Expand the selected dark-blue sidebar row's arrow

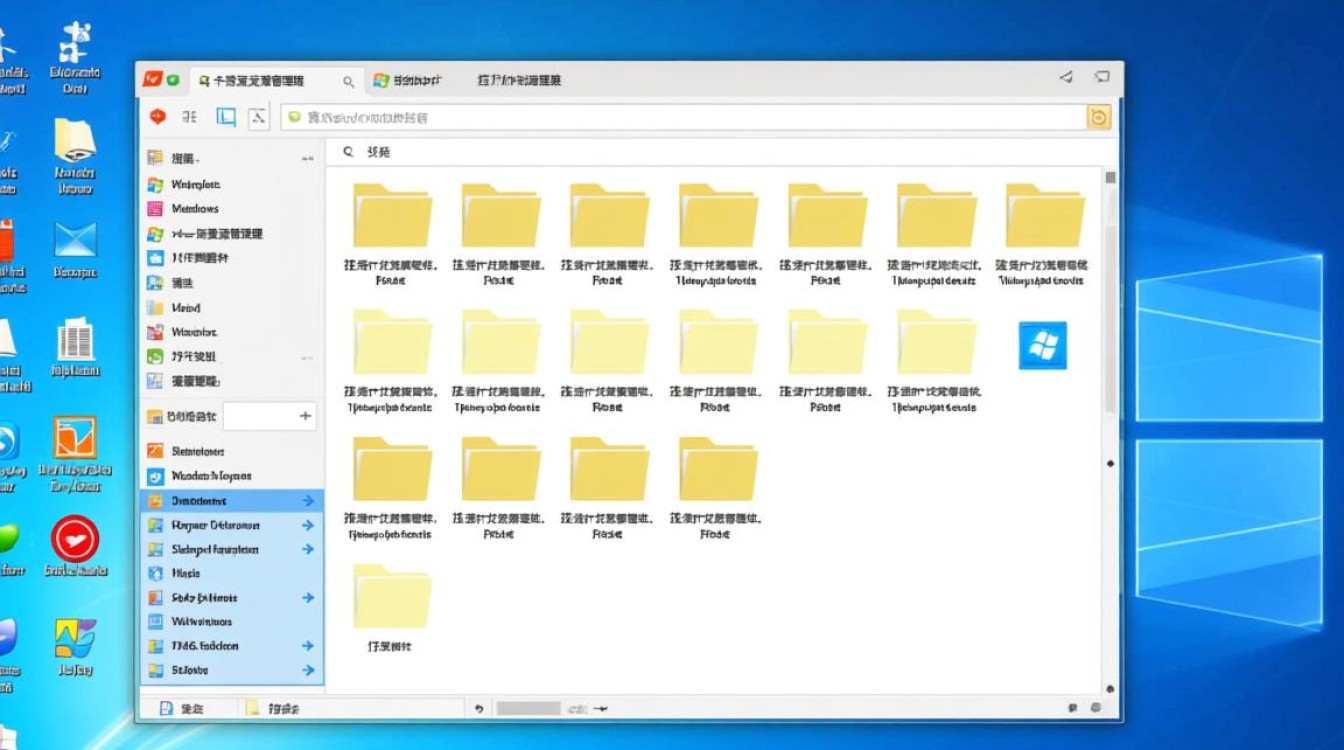(308, 501)
